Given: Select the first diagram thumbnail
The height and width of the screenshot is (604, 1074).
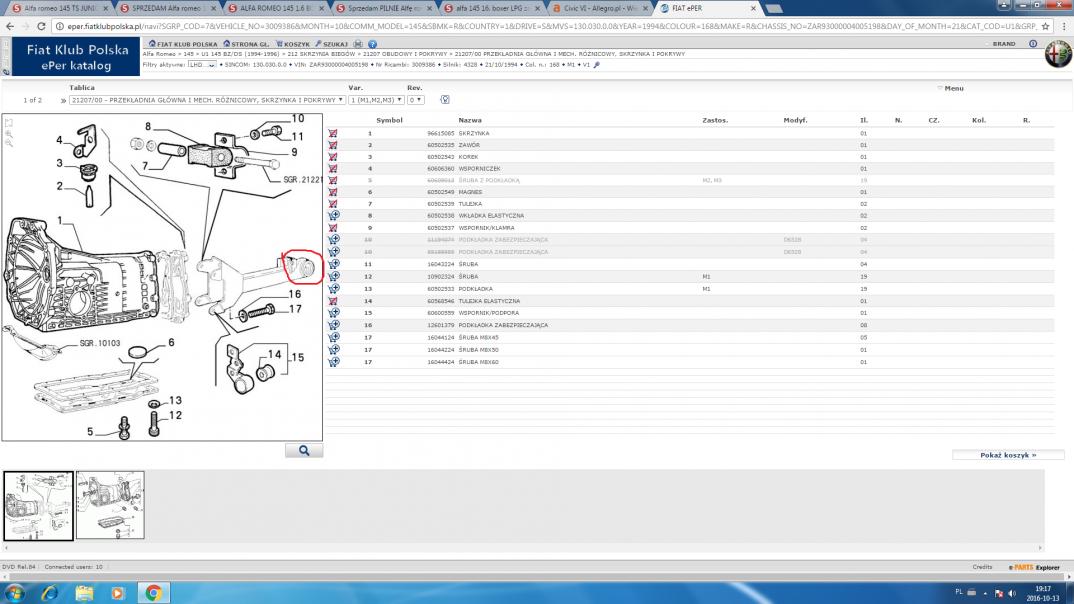Looking at the screenshot, I should tap(38, 505).
